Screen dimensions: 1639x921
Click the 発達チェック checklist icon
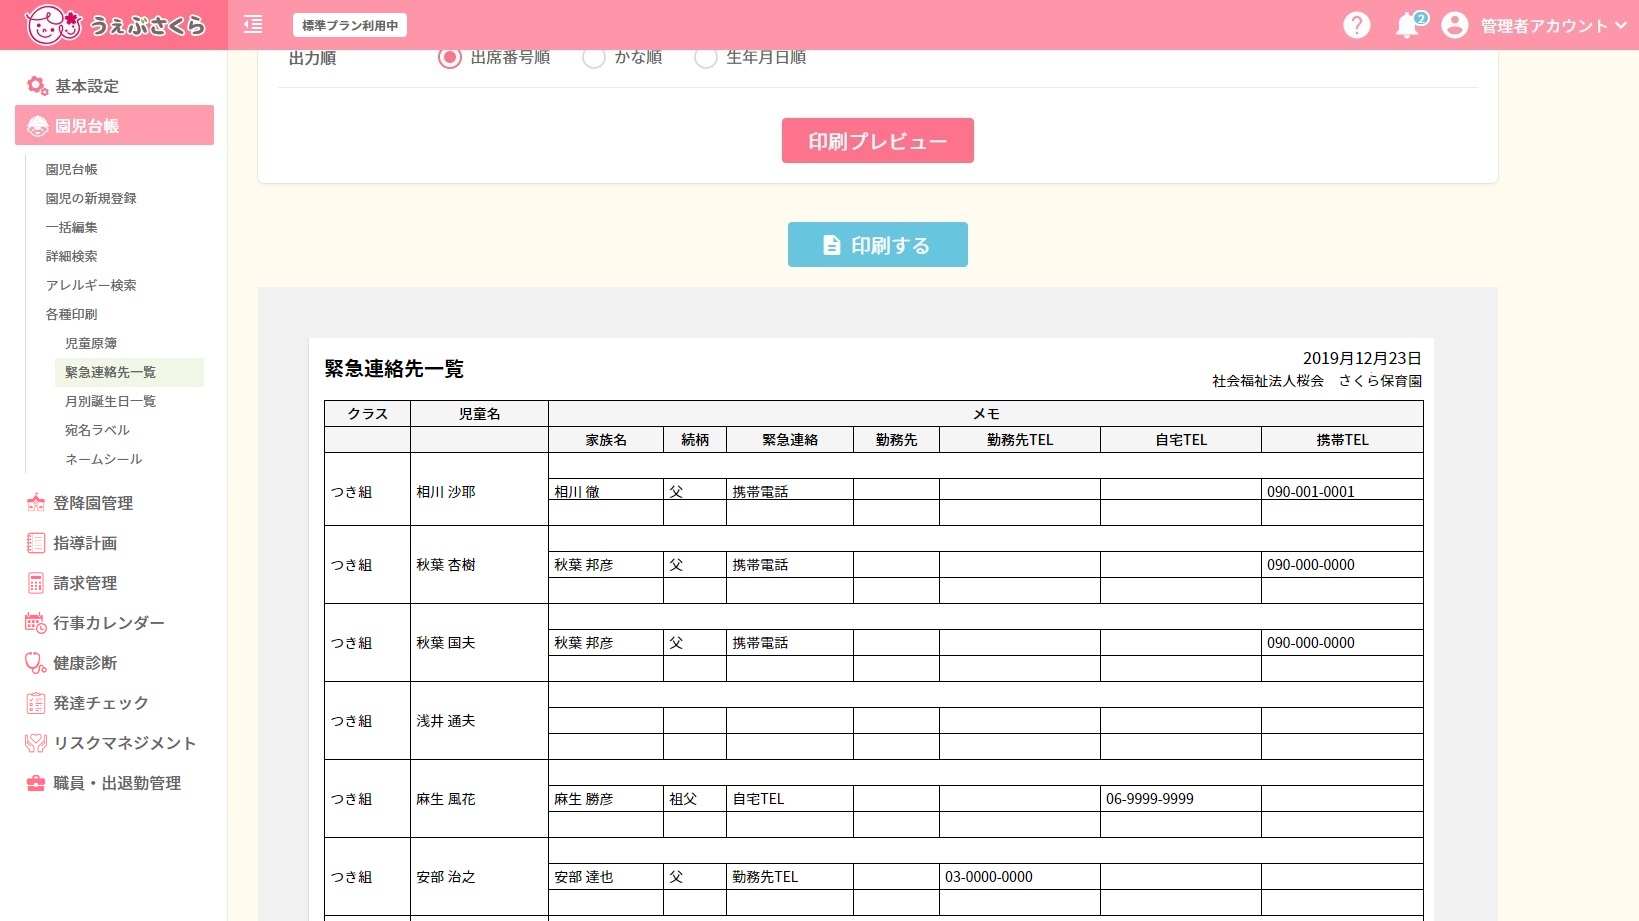pyautogui.click(x=36, y=703)
